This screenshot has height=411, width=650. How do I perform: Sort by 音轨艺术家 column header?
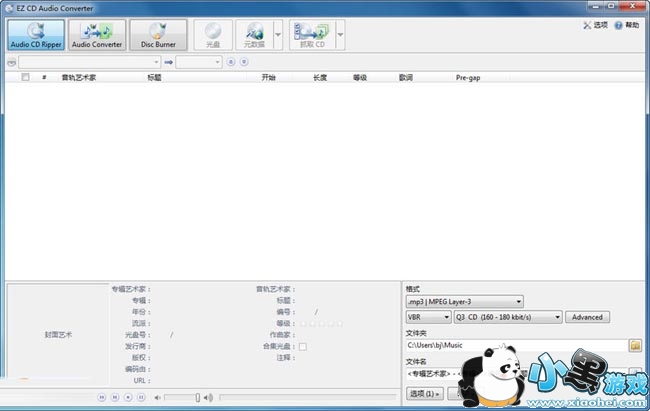(78, 78)
